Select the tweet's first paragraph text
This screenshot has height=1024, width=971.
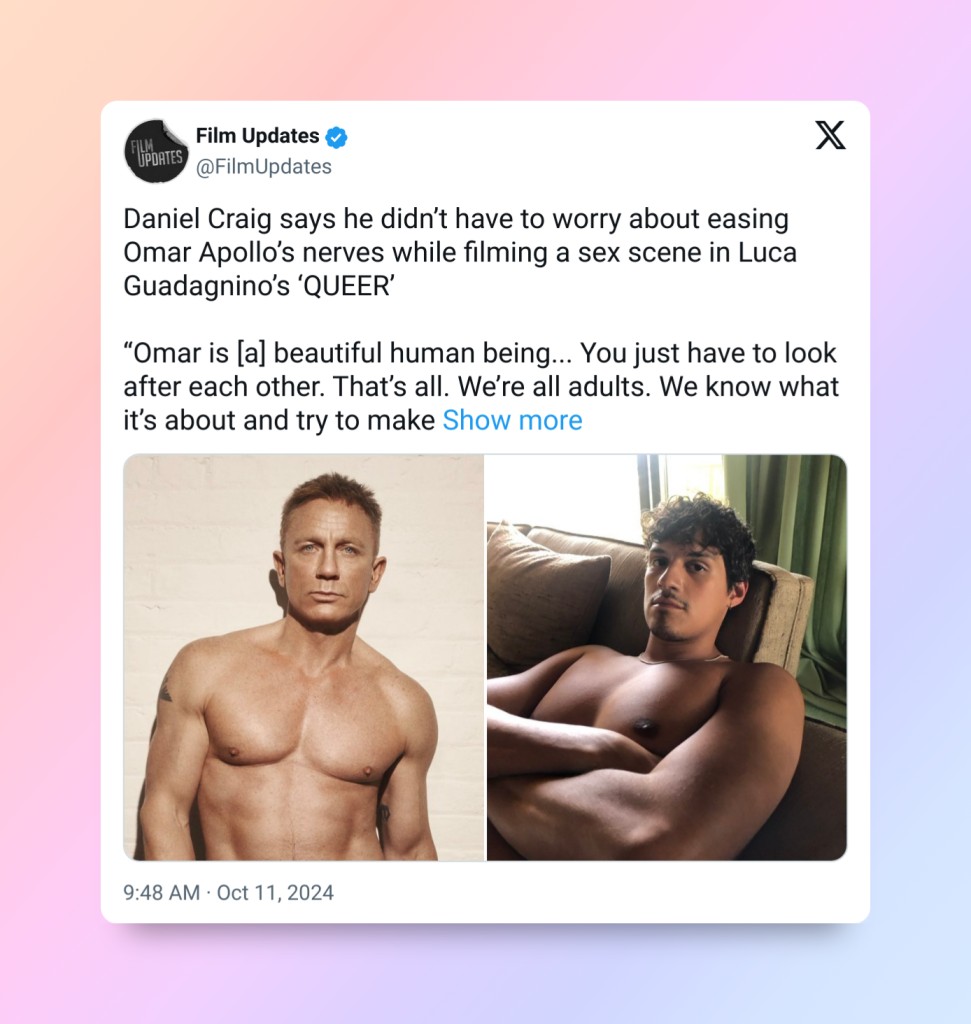(x=460, y=252)
